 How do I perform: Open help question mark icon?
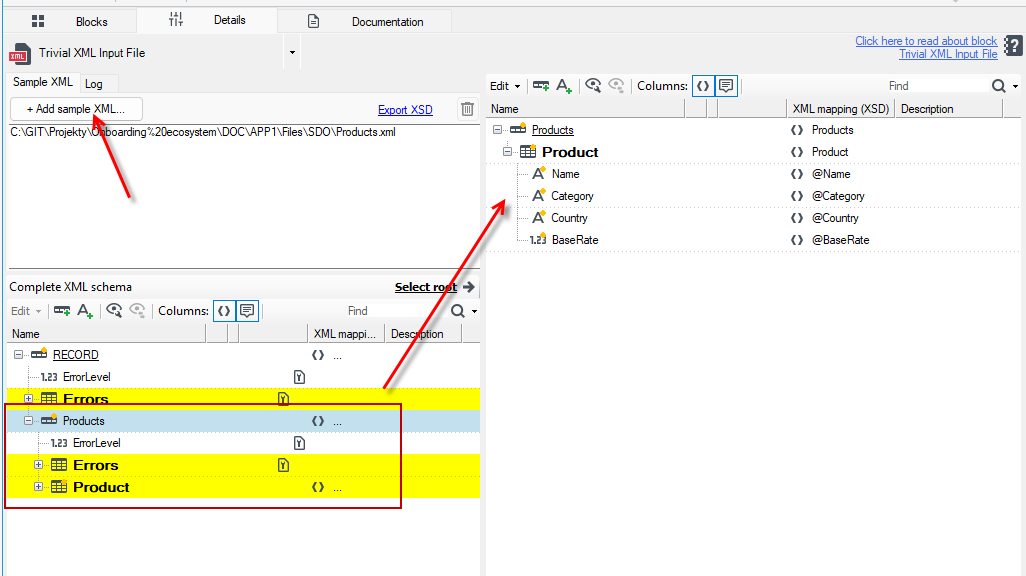(1013, 46)
